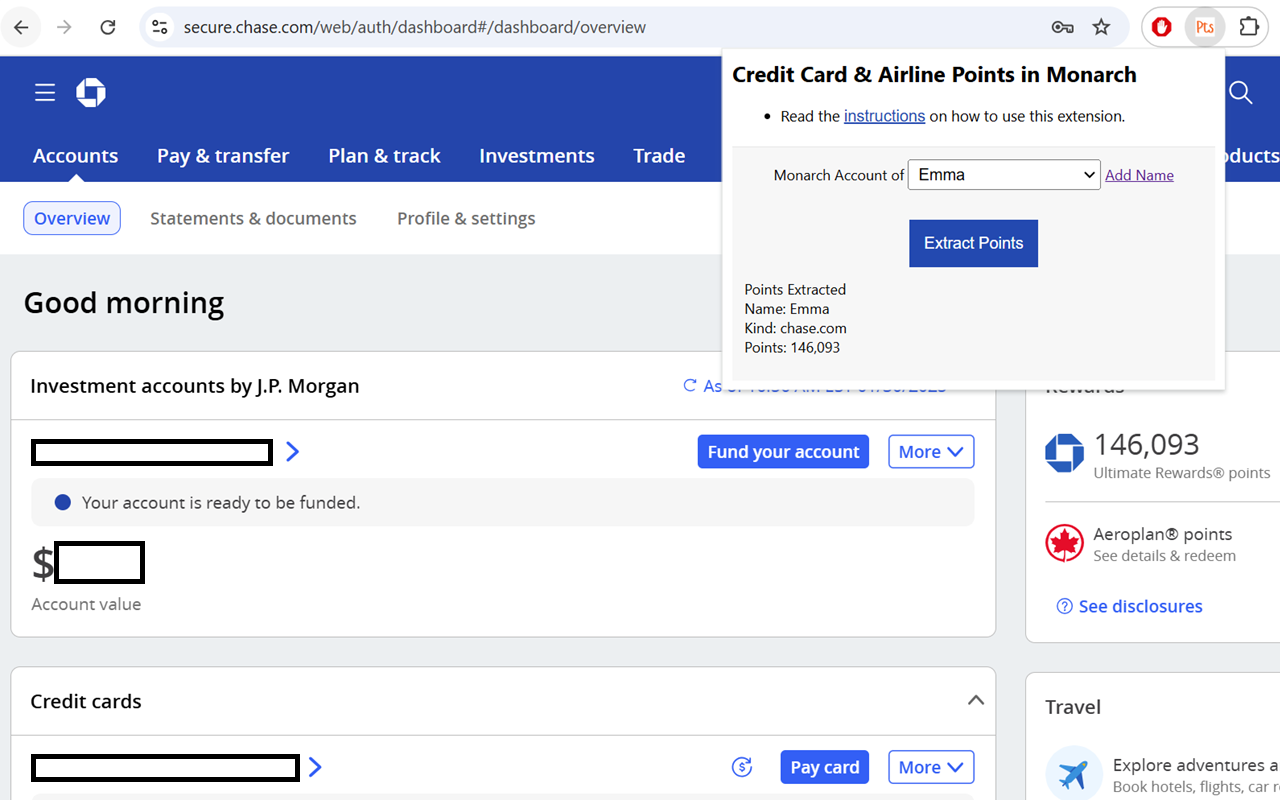
Task: Refresh investment account data with reload icon
Action: coord(689,386)
